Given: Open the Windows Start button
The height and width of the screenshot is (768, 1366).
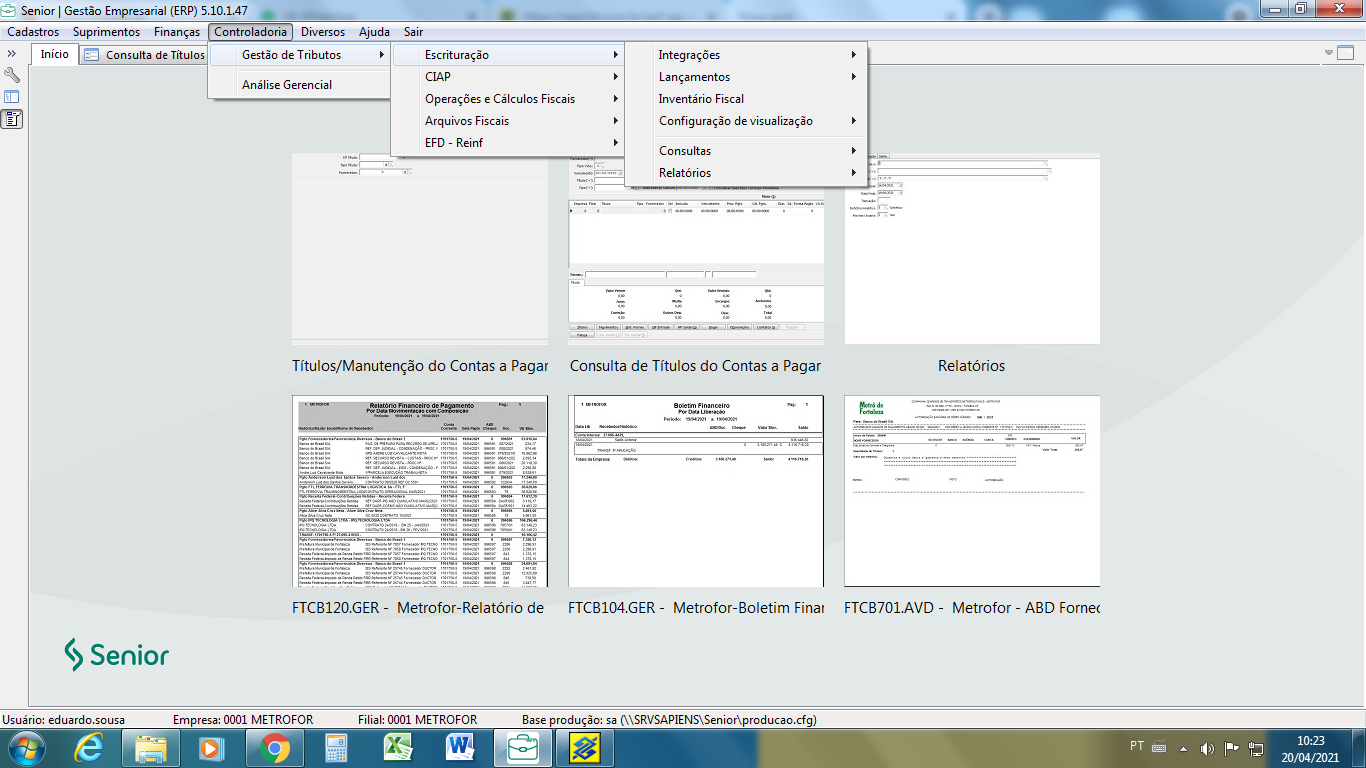Looking at the screenshot, I should pyautogui.click(x=26, y=747).
